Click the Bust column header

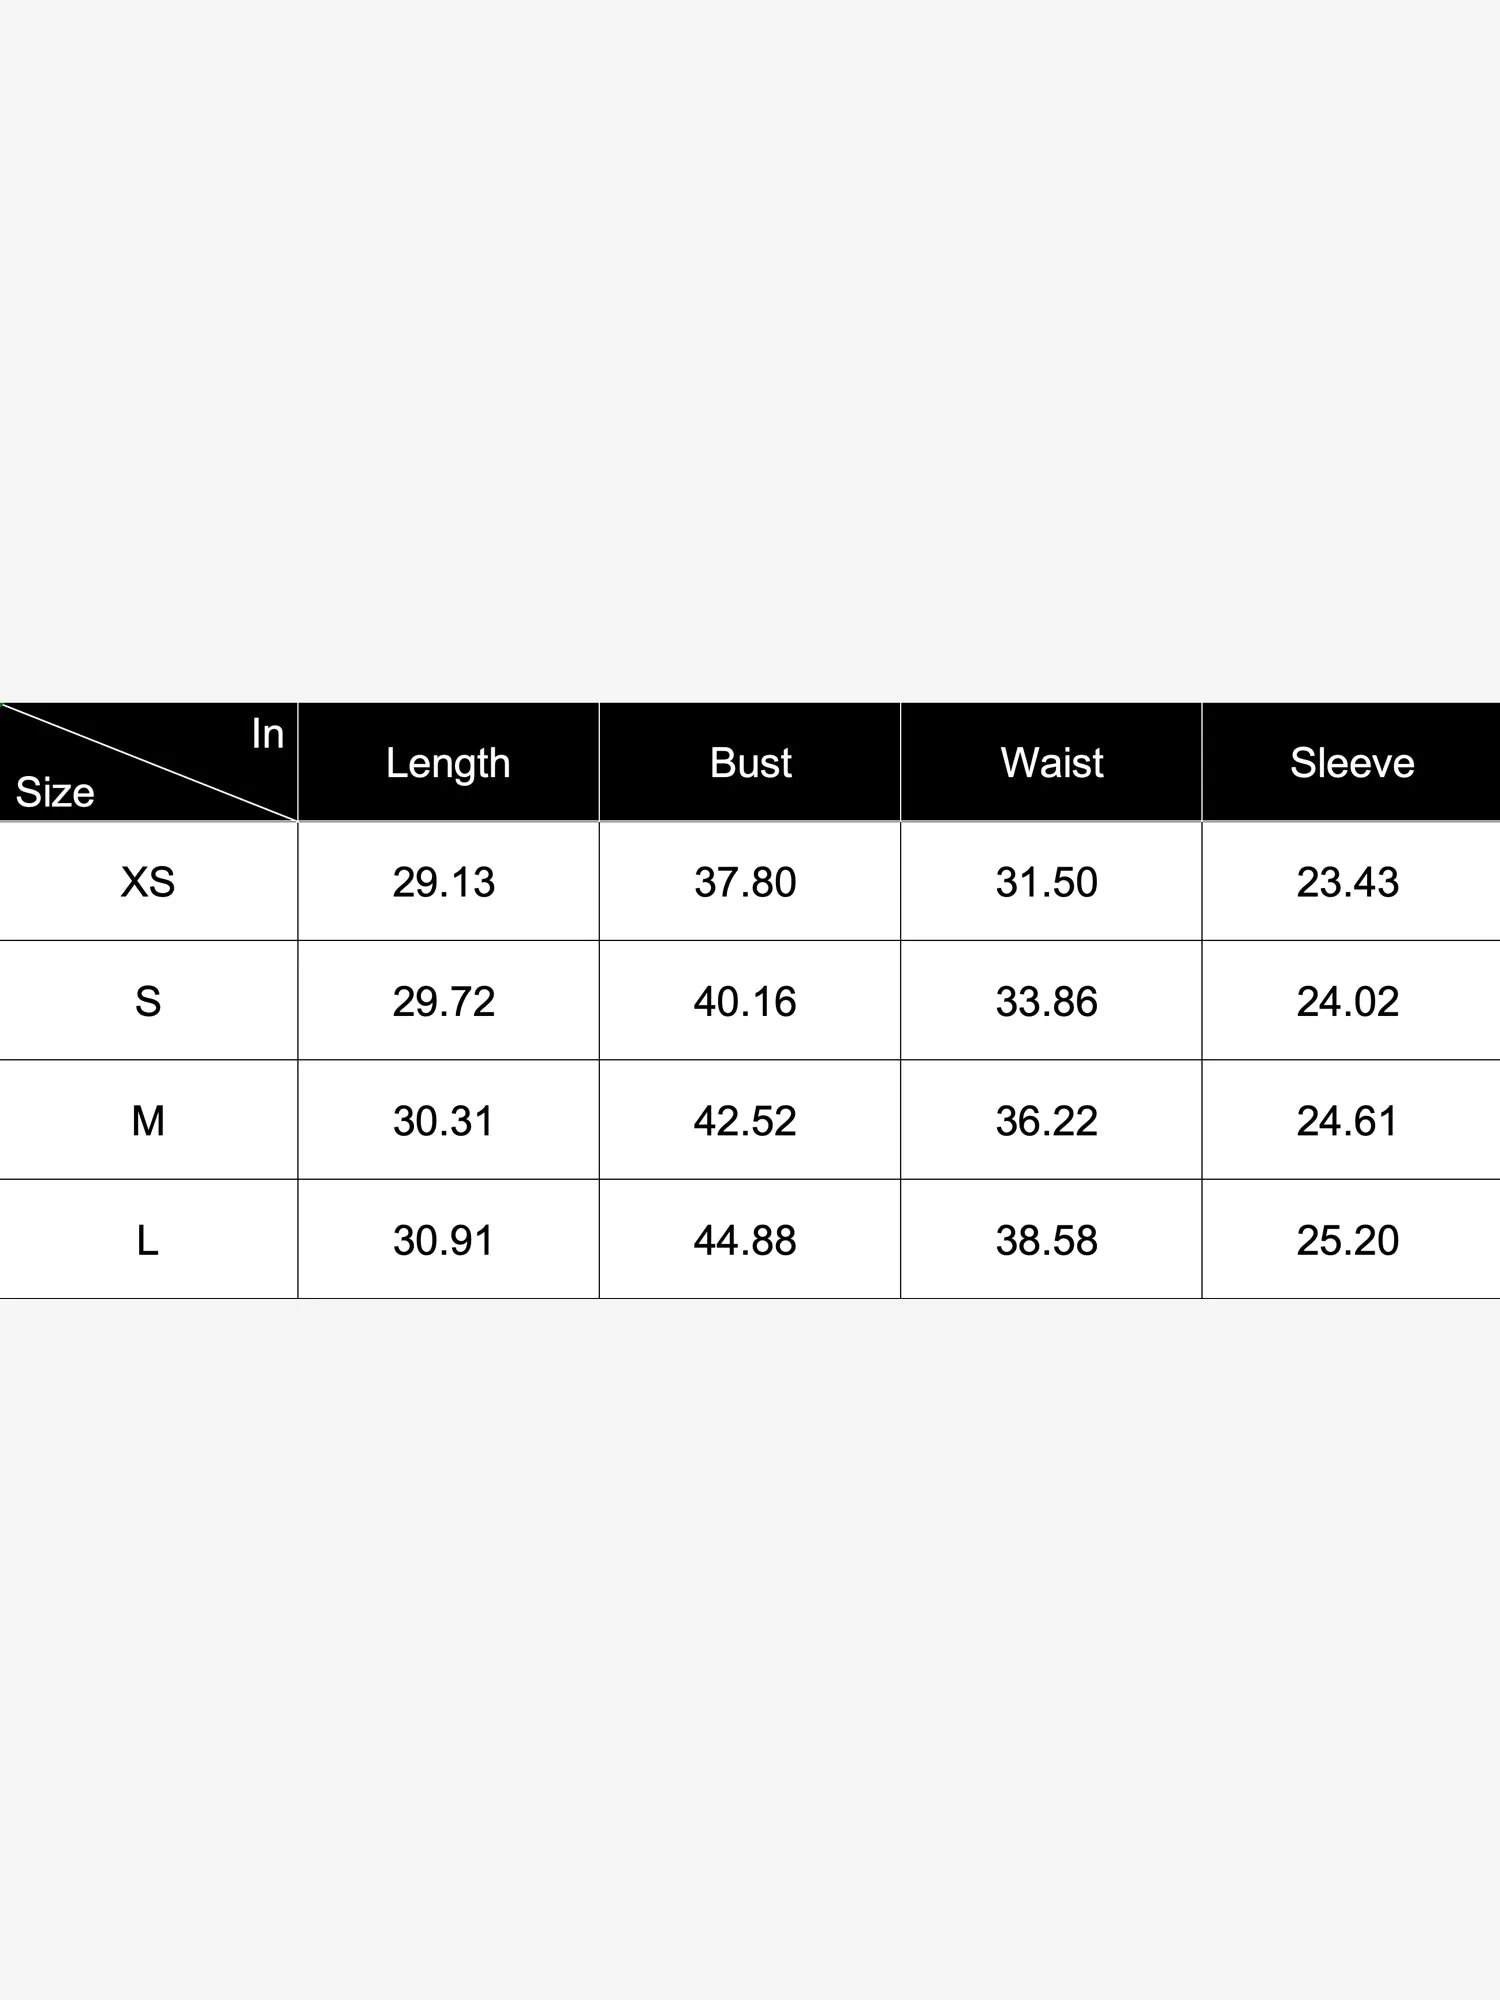(750, 763)
